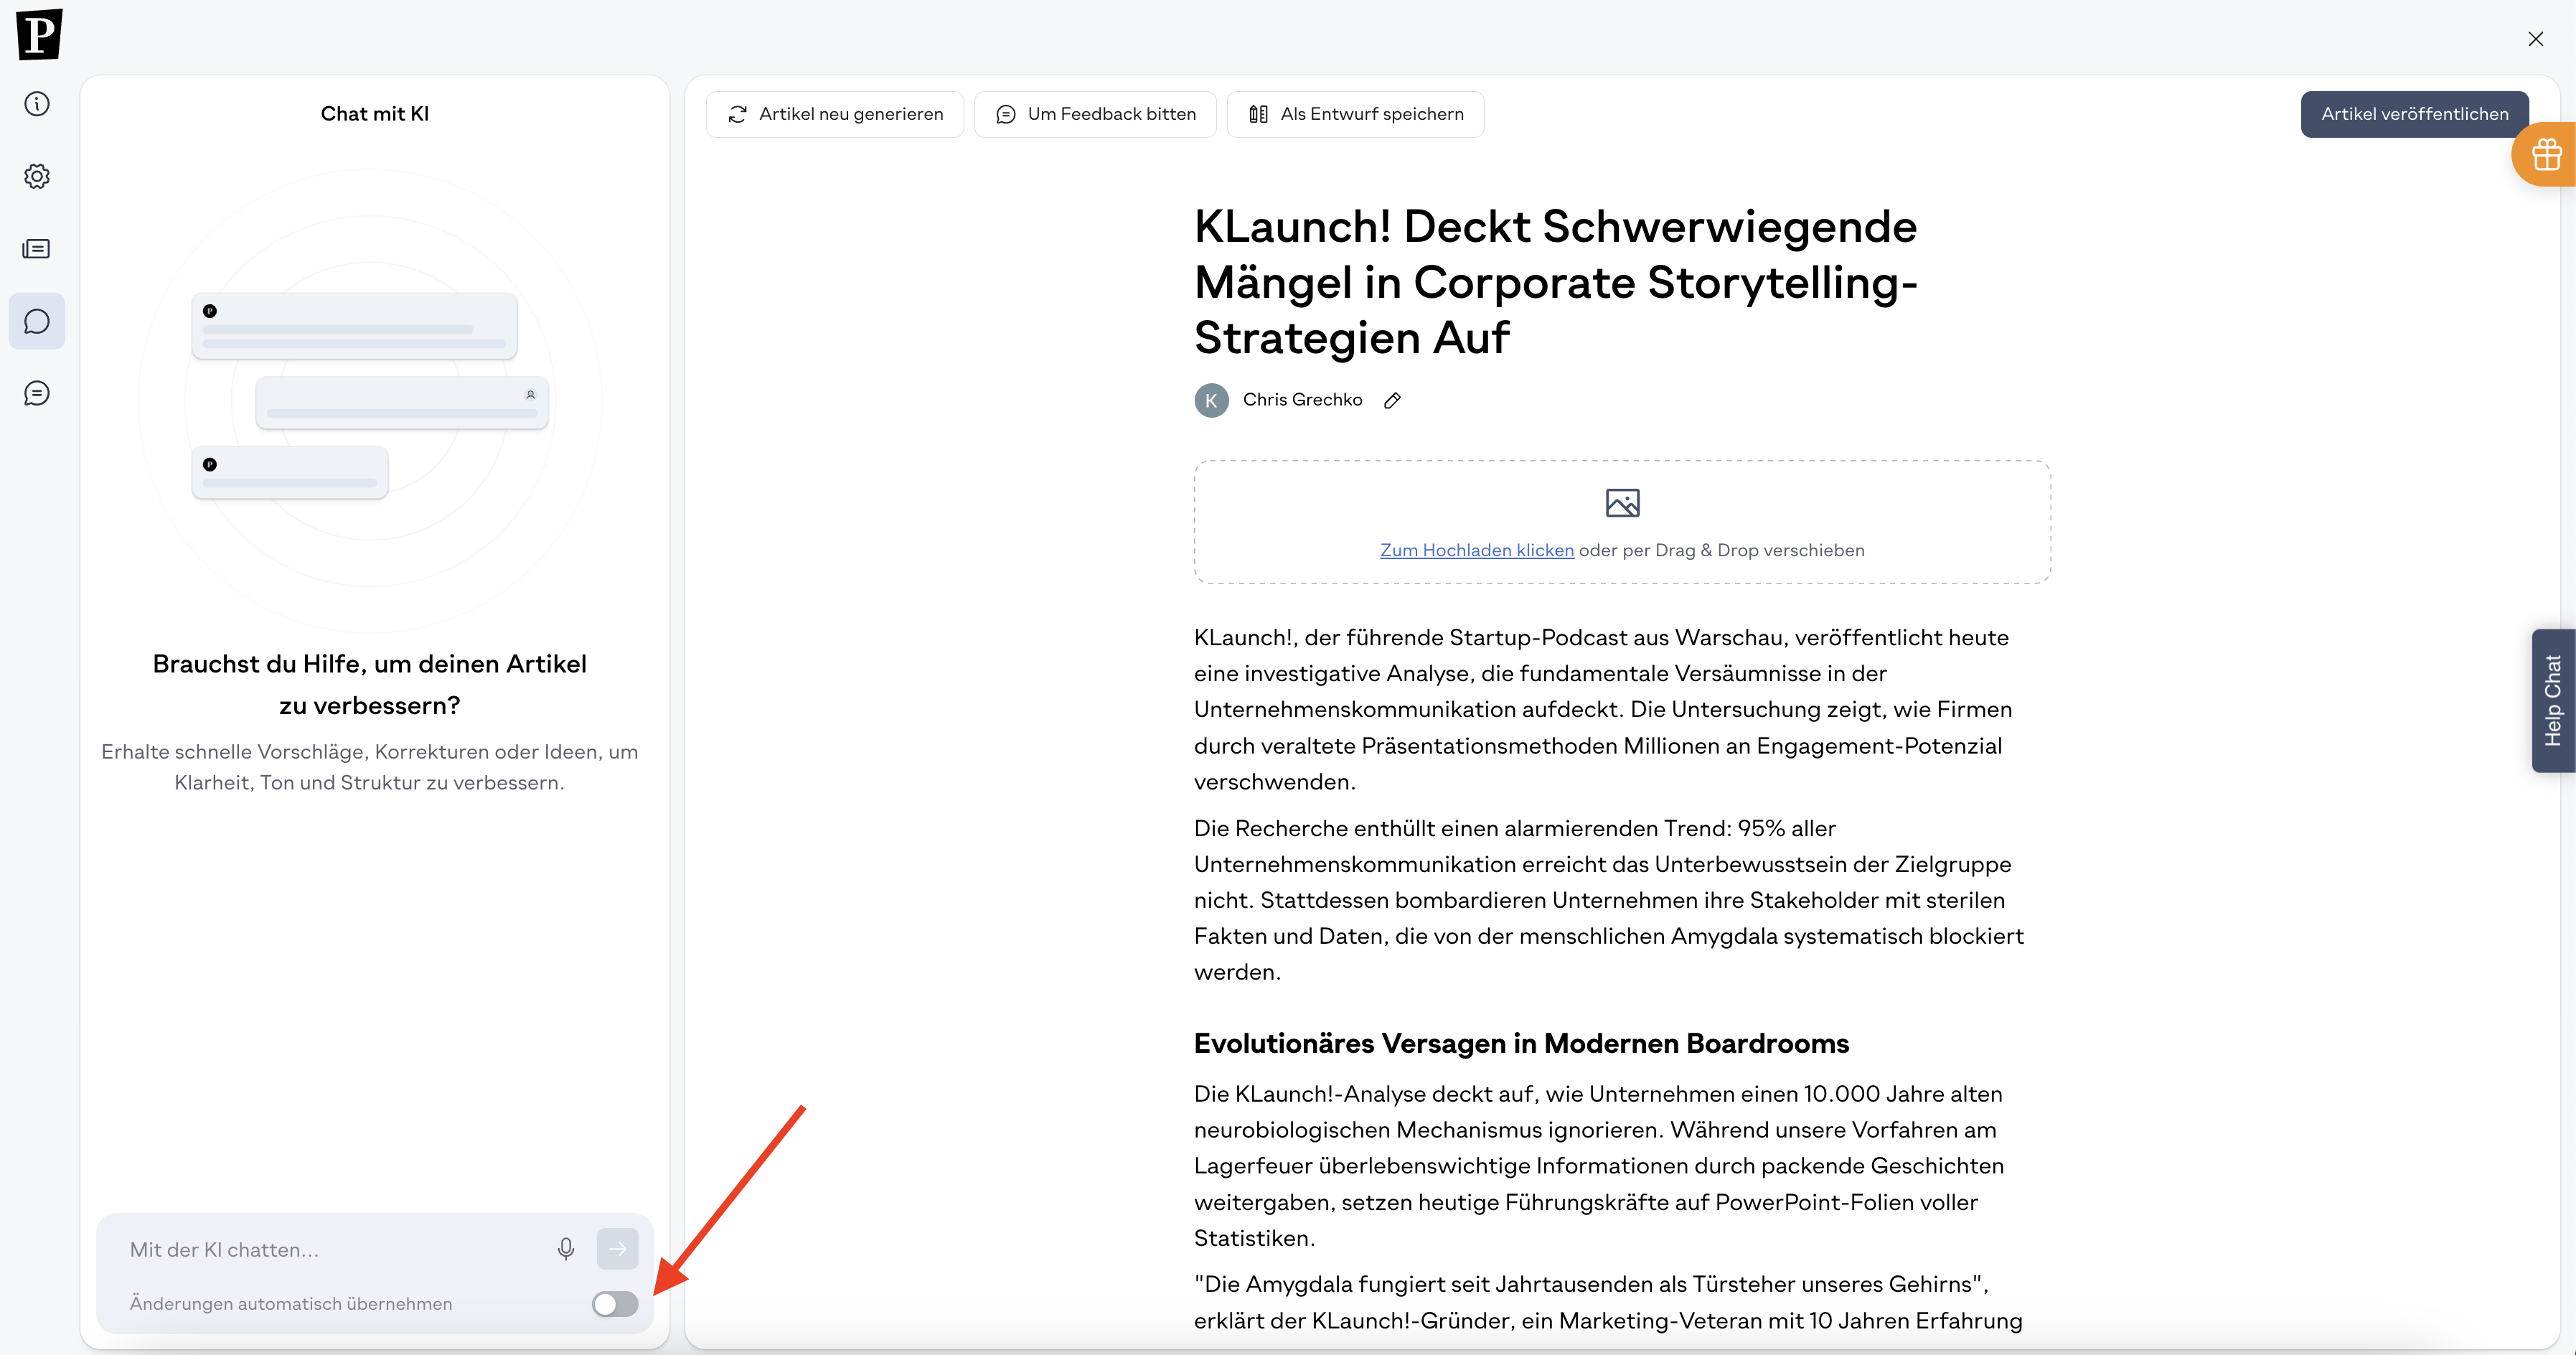Click the microphone voice input icon
This screenshot has width=2576, height=1355.
click(x=566, y=1249)
